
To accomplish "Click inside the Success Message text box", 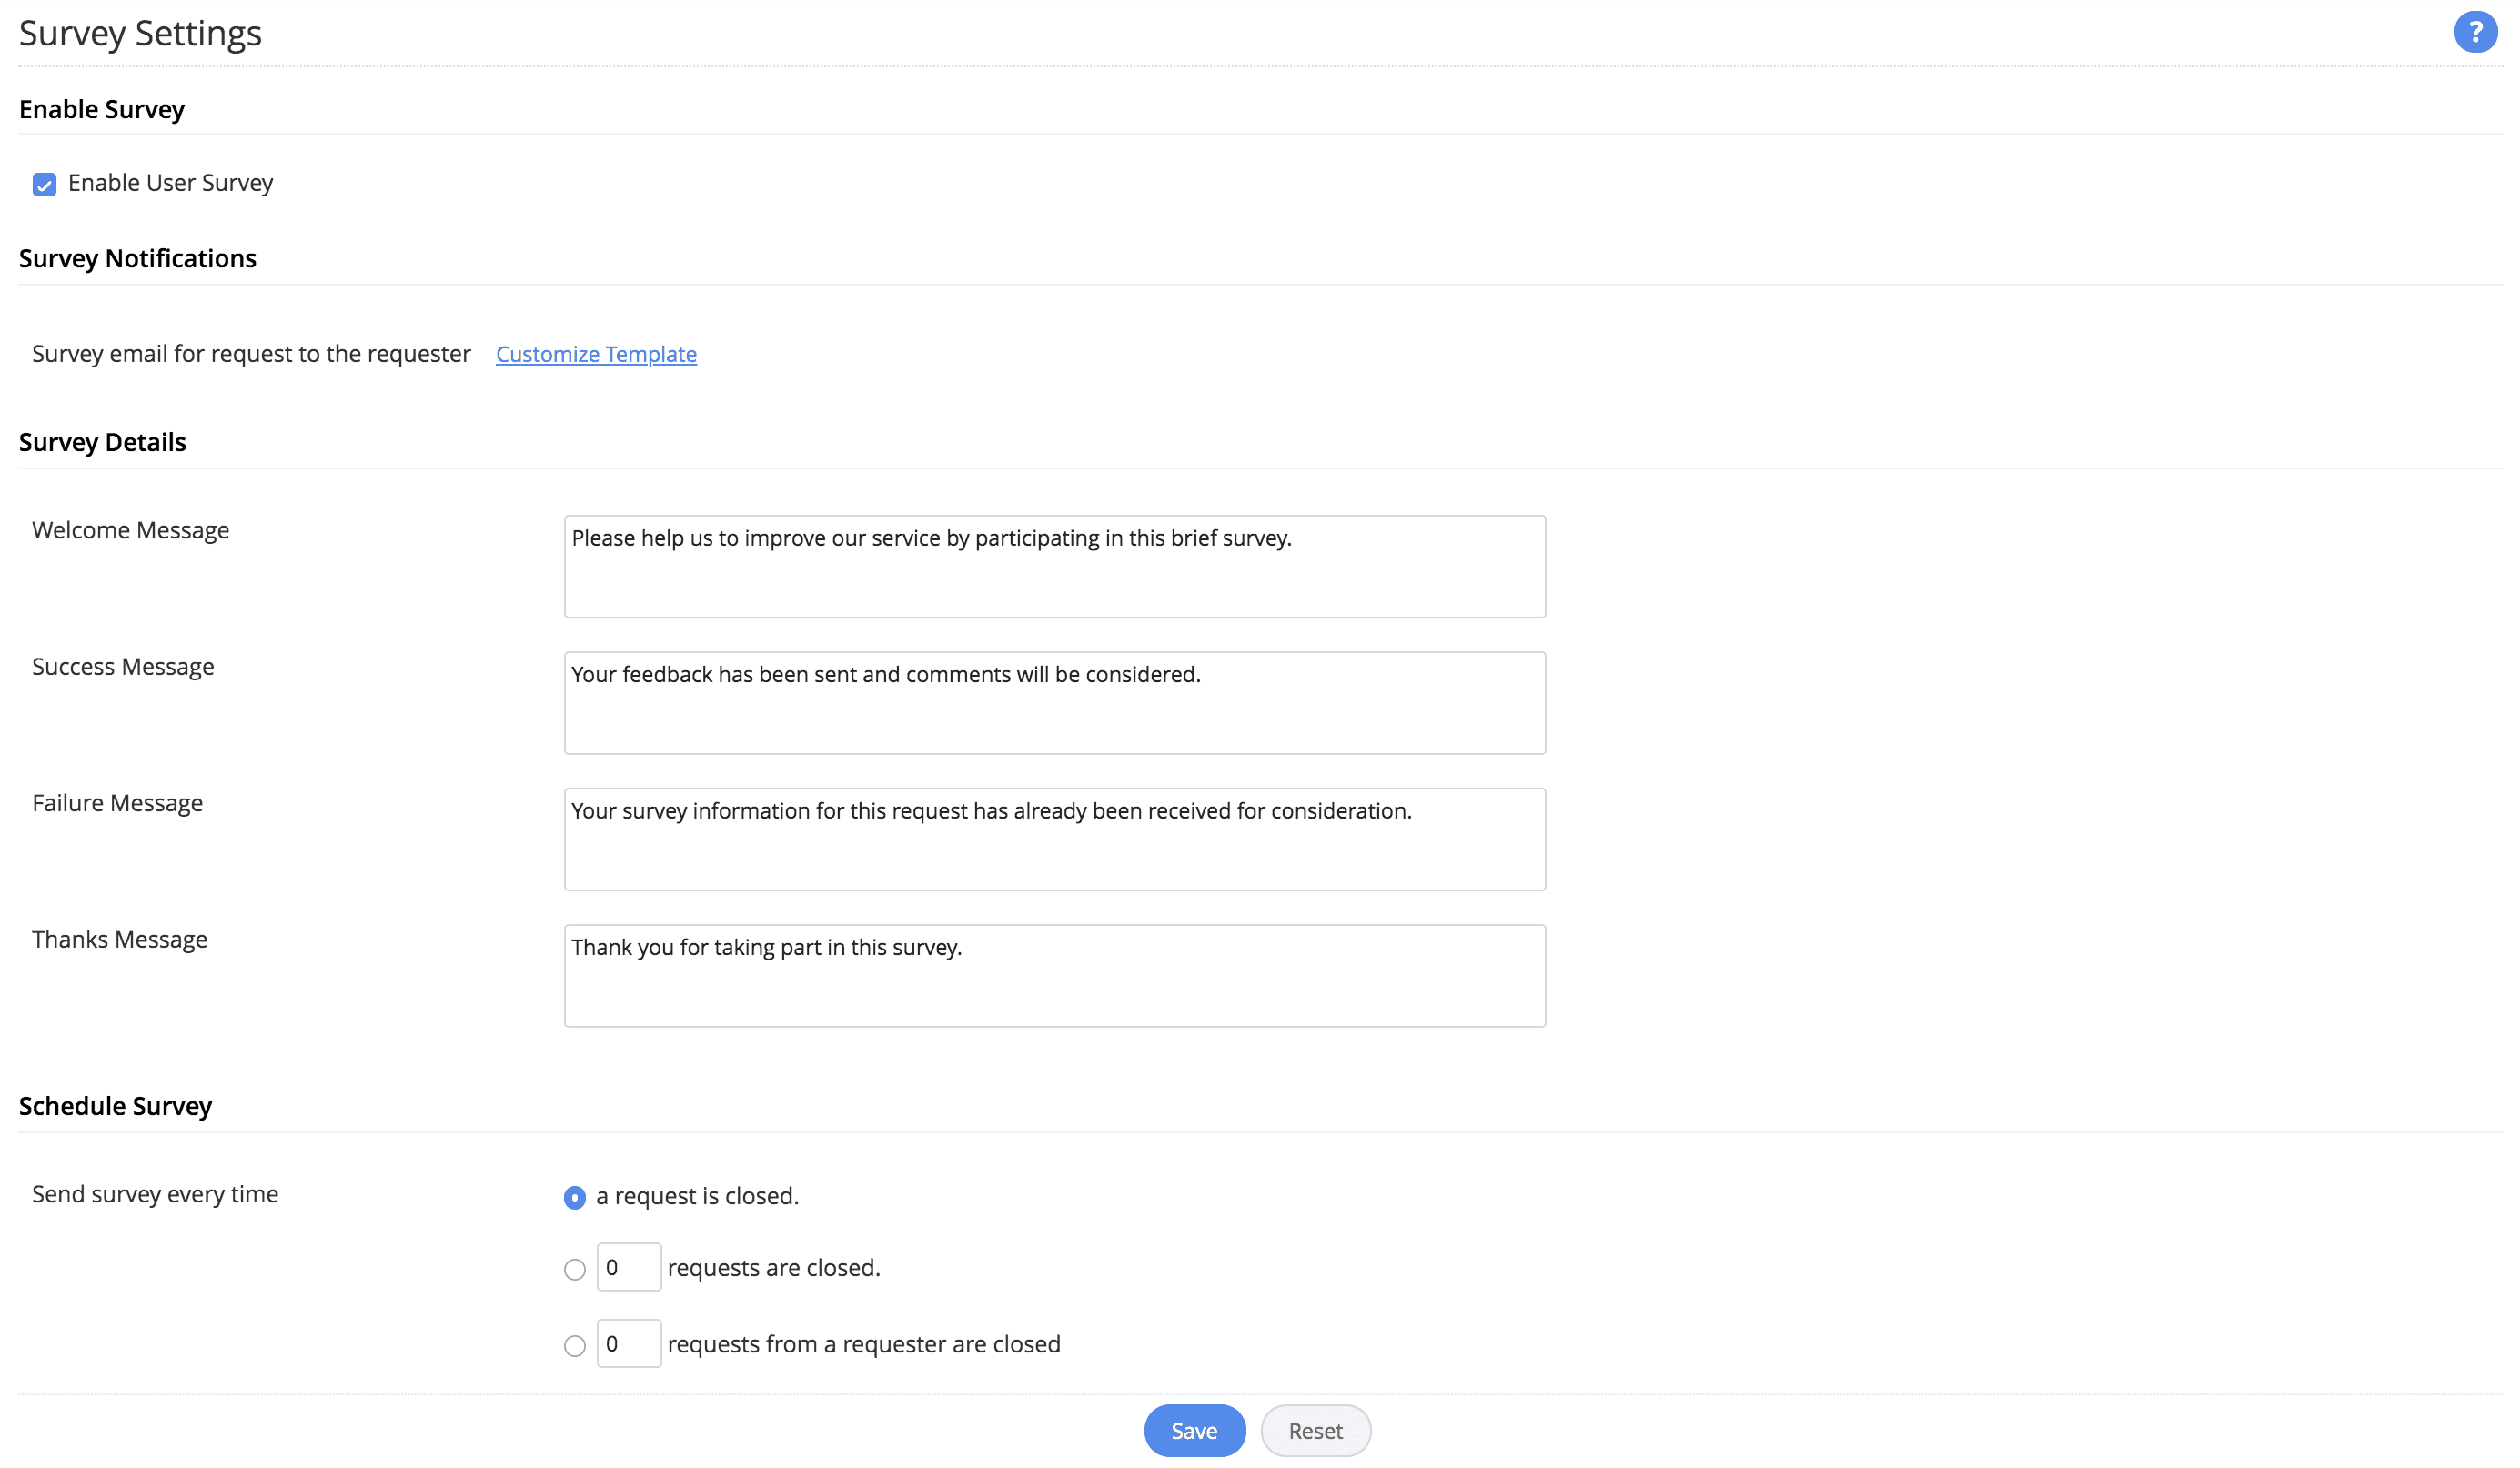I will click(x=1054, y=703).
